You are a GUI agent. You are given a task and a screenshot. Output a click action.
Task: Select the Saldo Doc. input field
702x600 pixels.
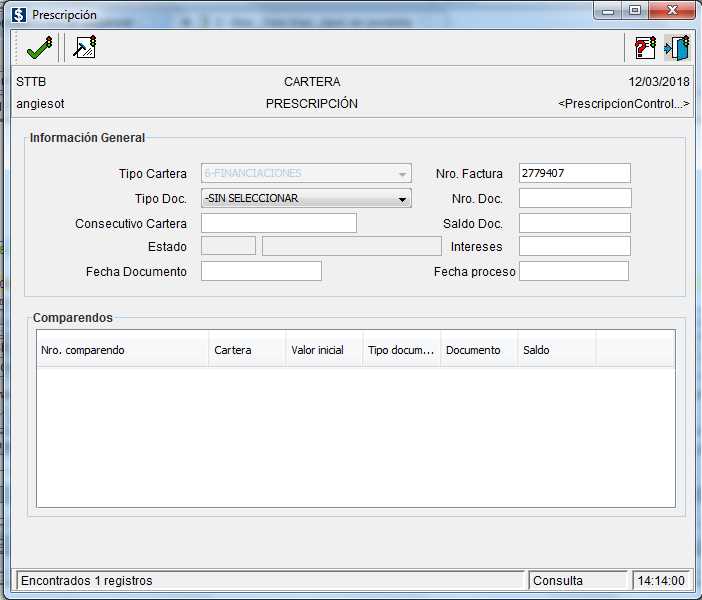pyautogui.click(x=574, y=223)
